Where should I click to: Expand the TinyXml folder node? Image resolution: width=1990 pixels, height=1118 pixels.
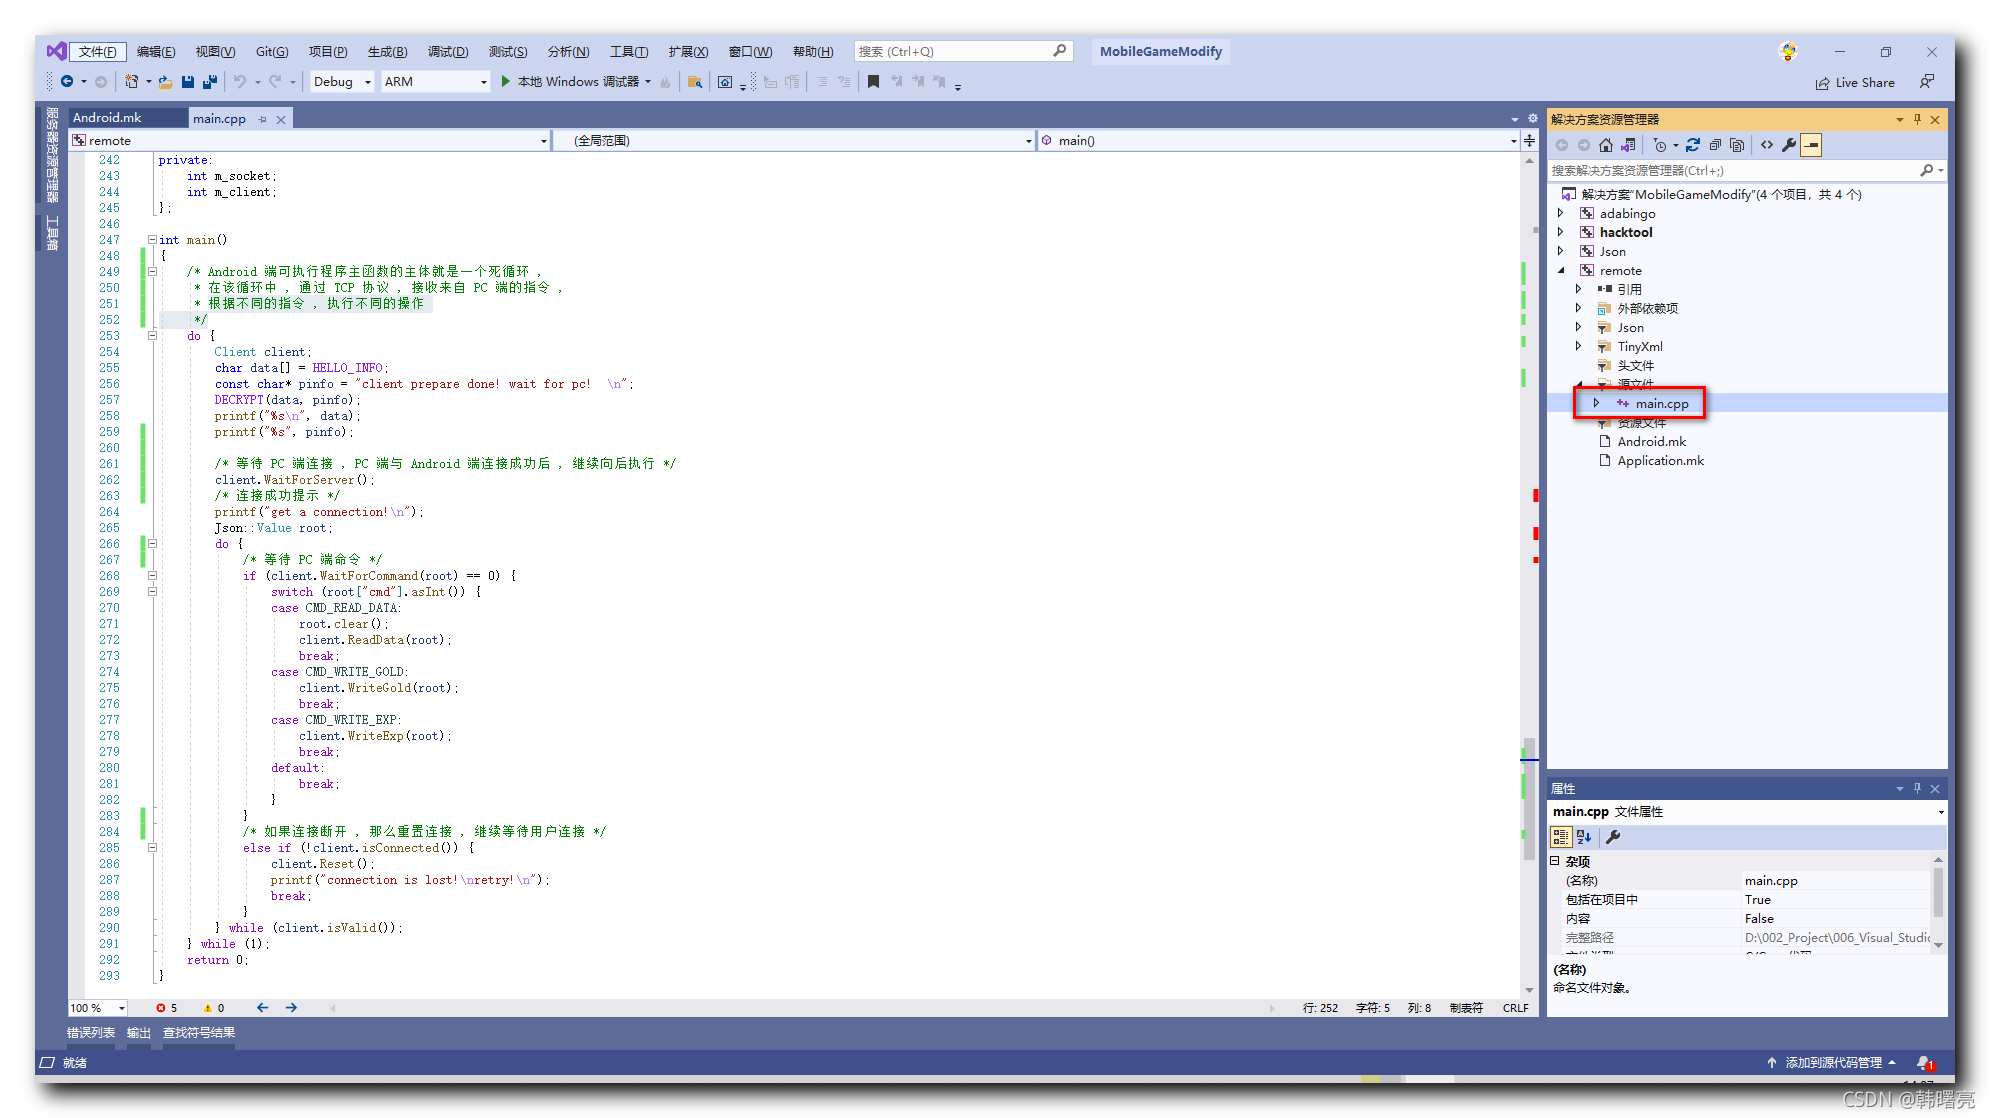[1579, 346]
